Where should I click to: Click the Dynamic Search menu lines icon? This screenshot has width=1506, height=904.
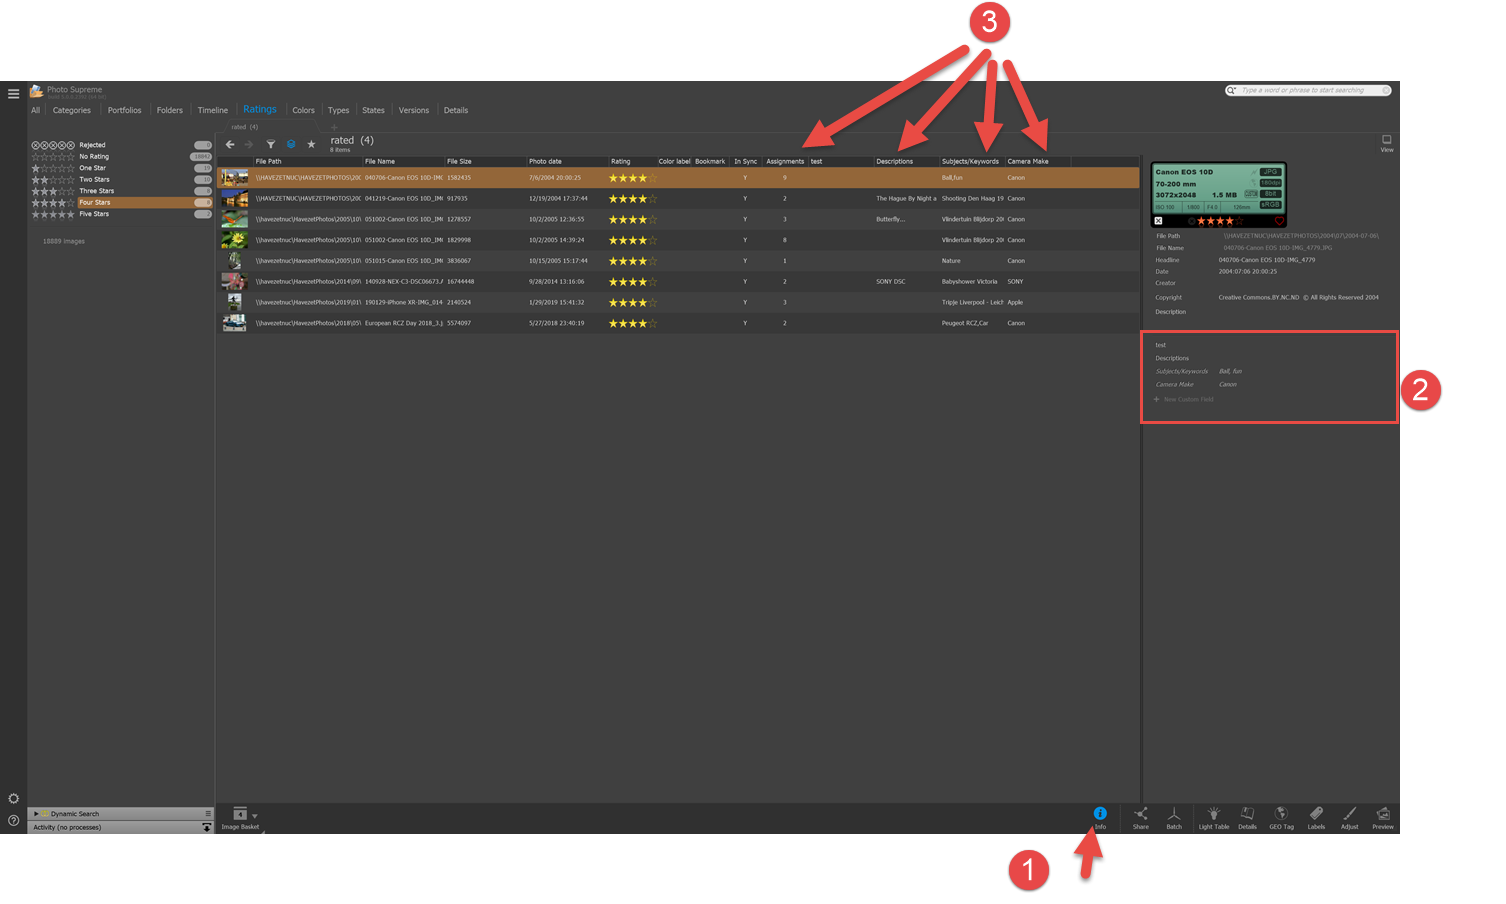[x=208, y=813]
